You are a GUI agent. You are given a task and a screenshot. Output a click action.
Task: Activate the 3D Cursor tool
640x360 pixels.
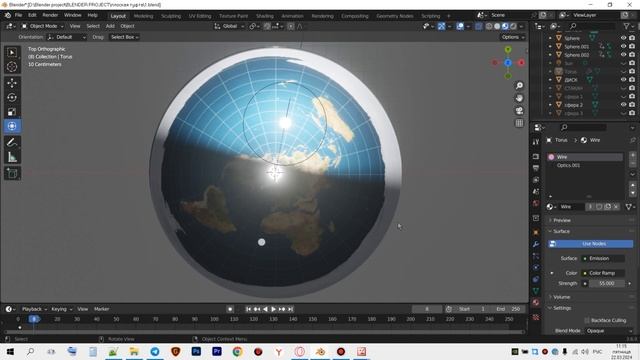[x=12, y=67]
